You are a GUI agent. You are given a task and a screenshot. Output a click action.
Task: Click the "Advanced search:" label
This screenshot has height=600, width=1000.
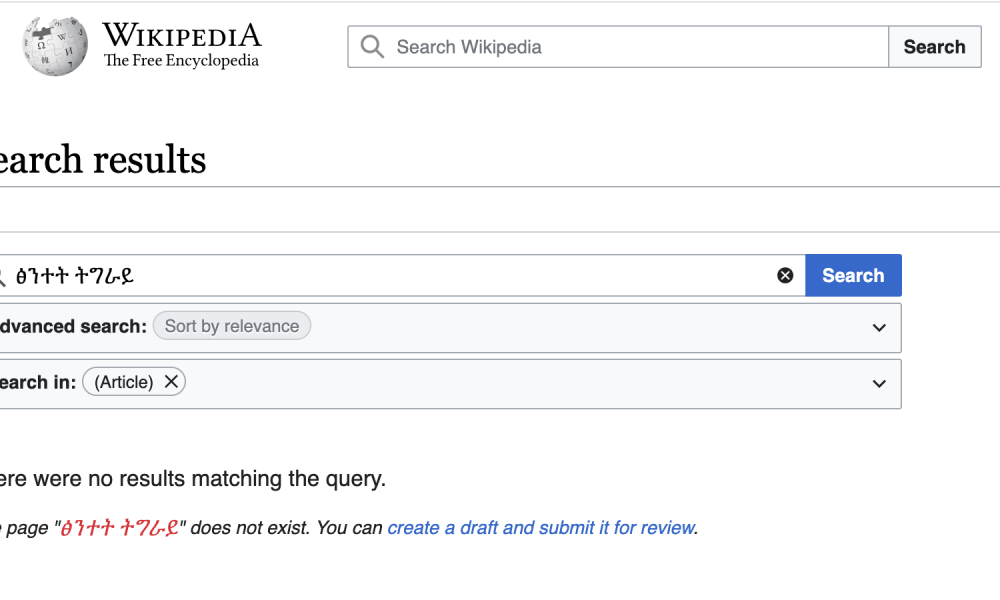(72, 326)
